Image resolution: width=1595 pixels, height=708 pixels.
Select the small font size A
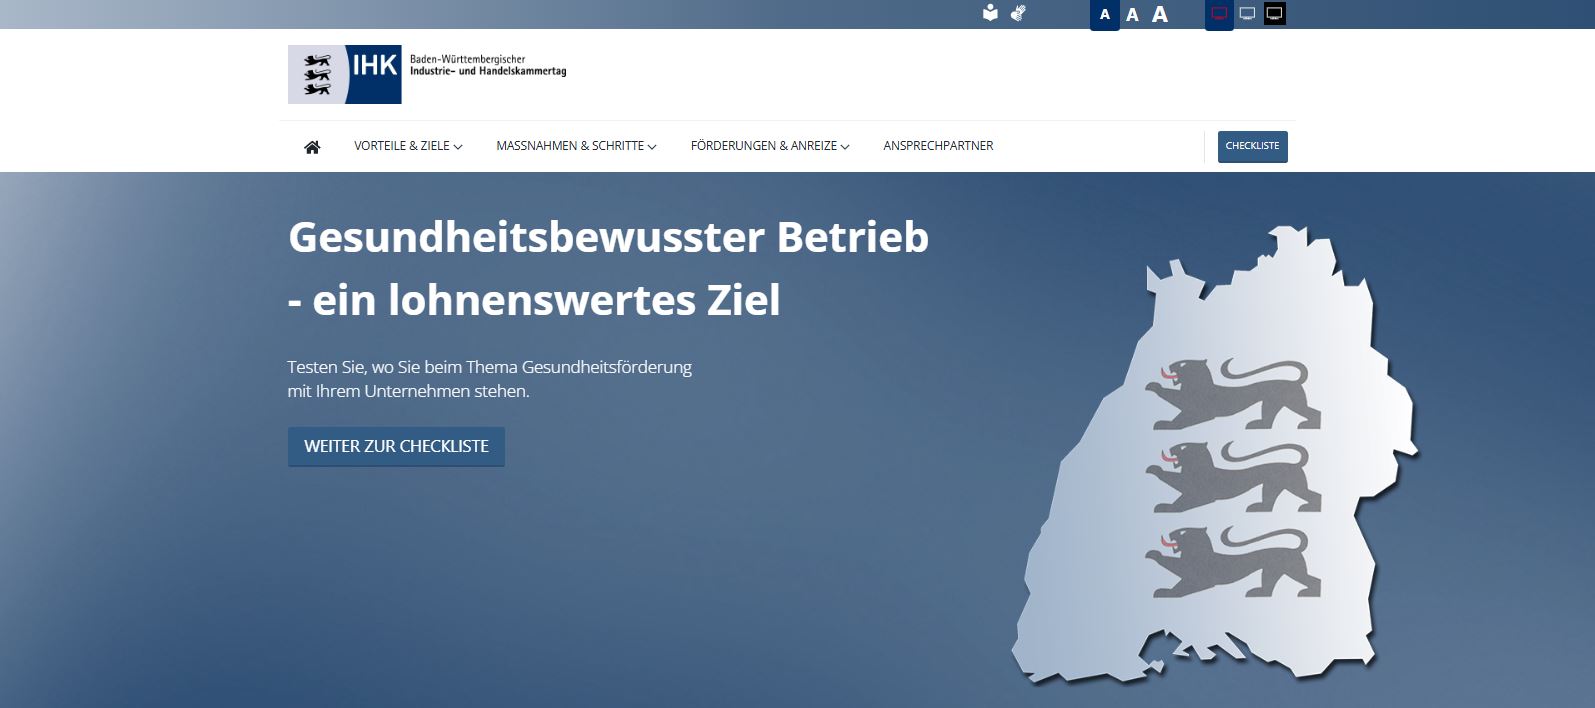coord(1104,15)
